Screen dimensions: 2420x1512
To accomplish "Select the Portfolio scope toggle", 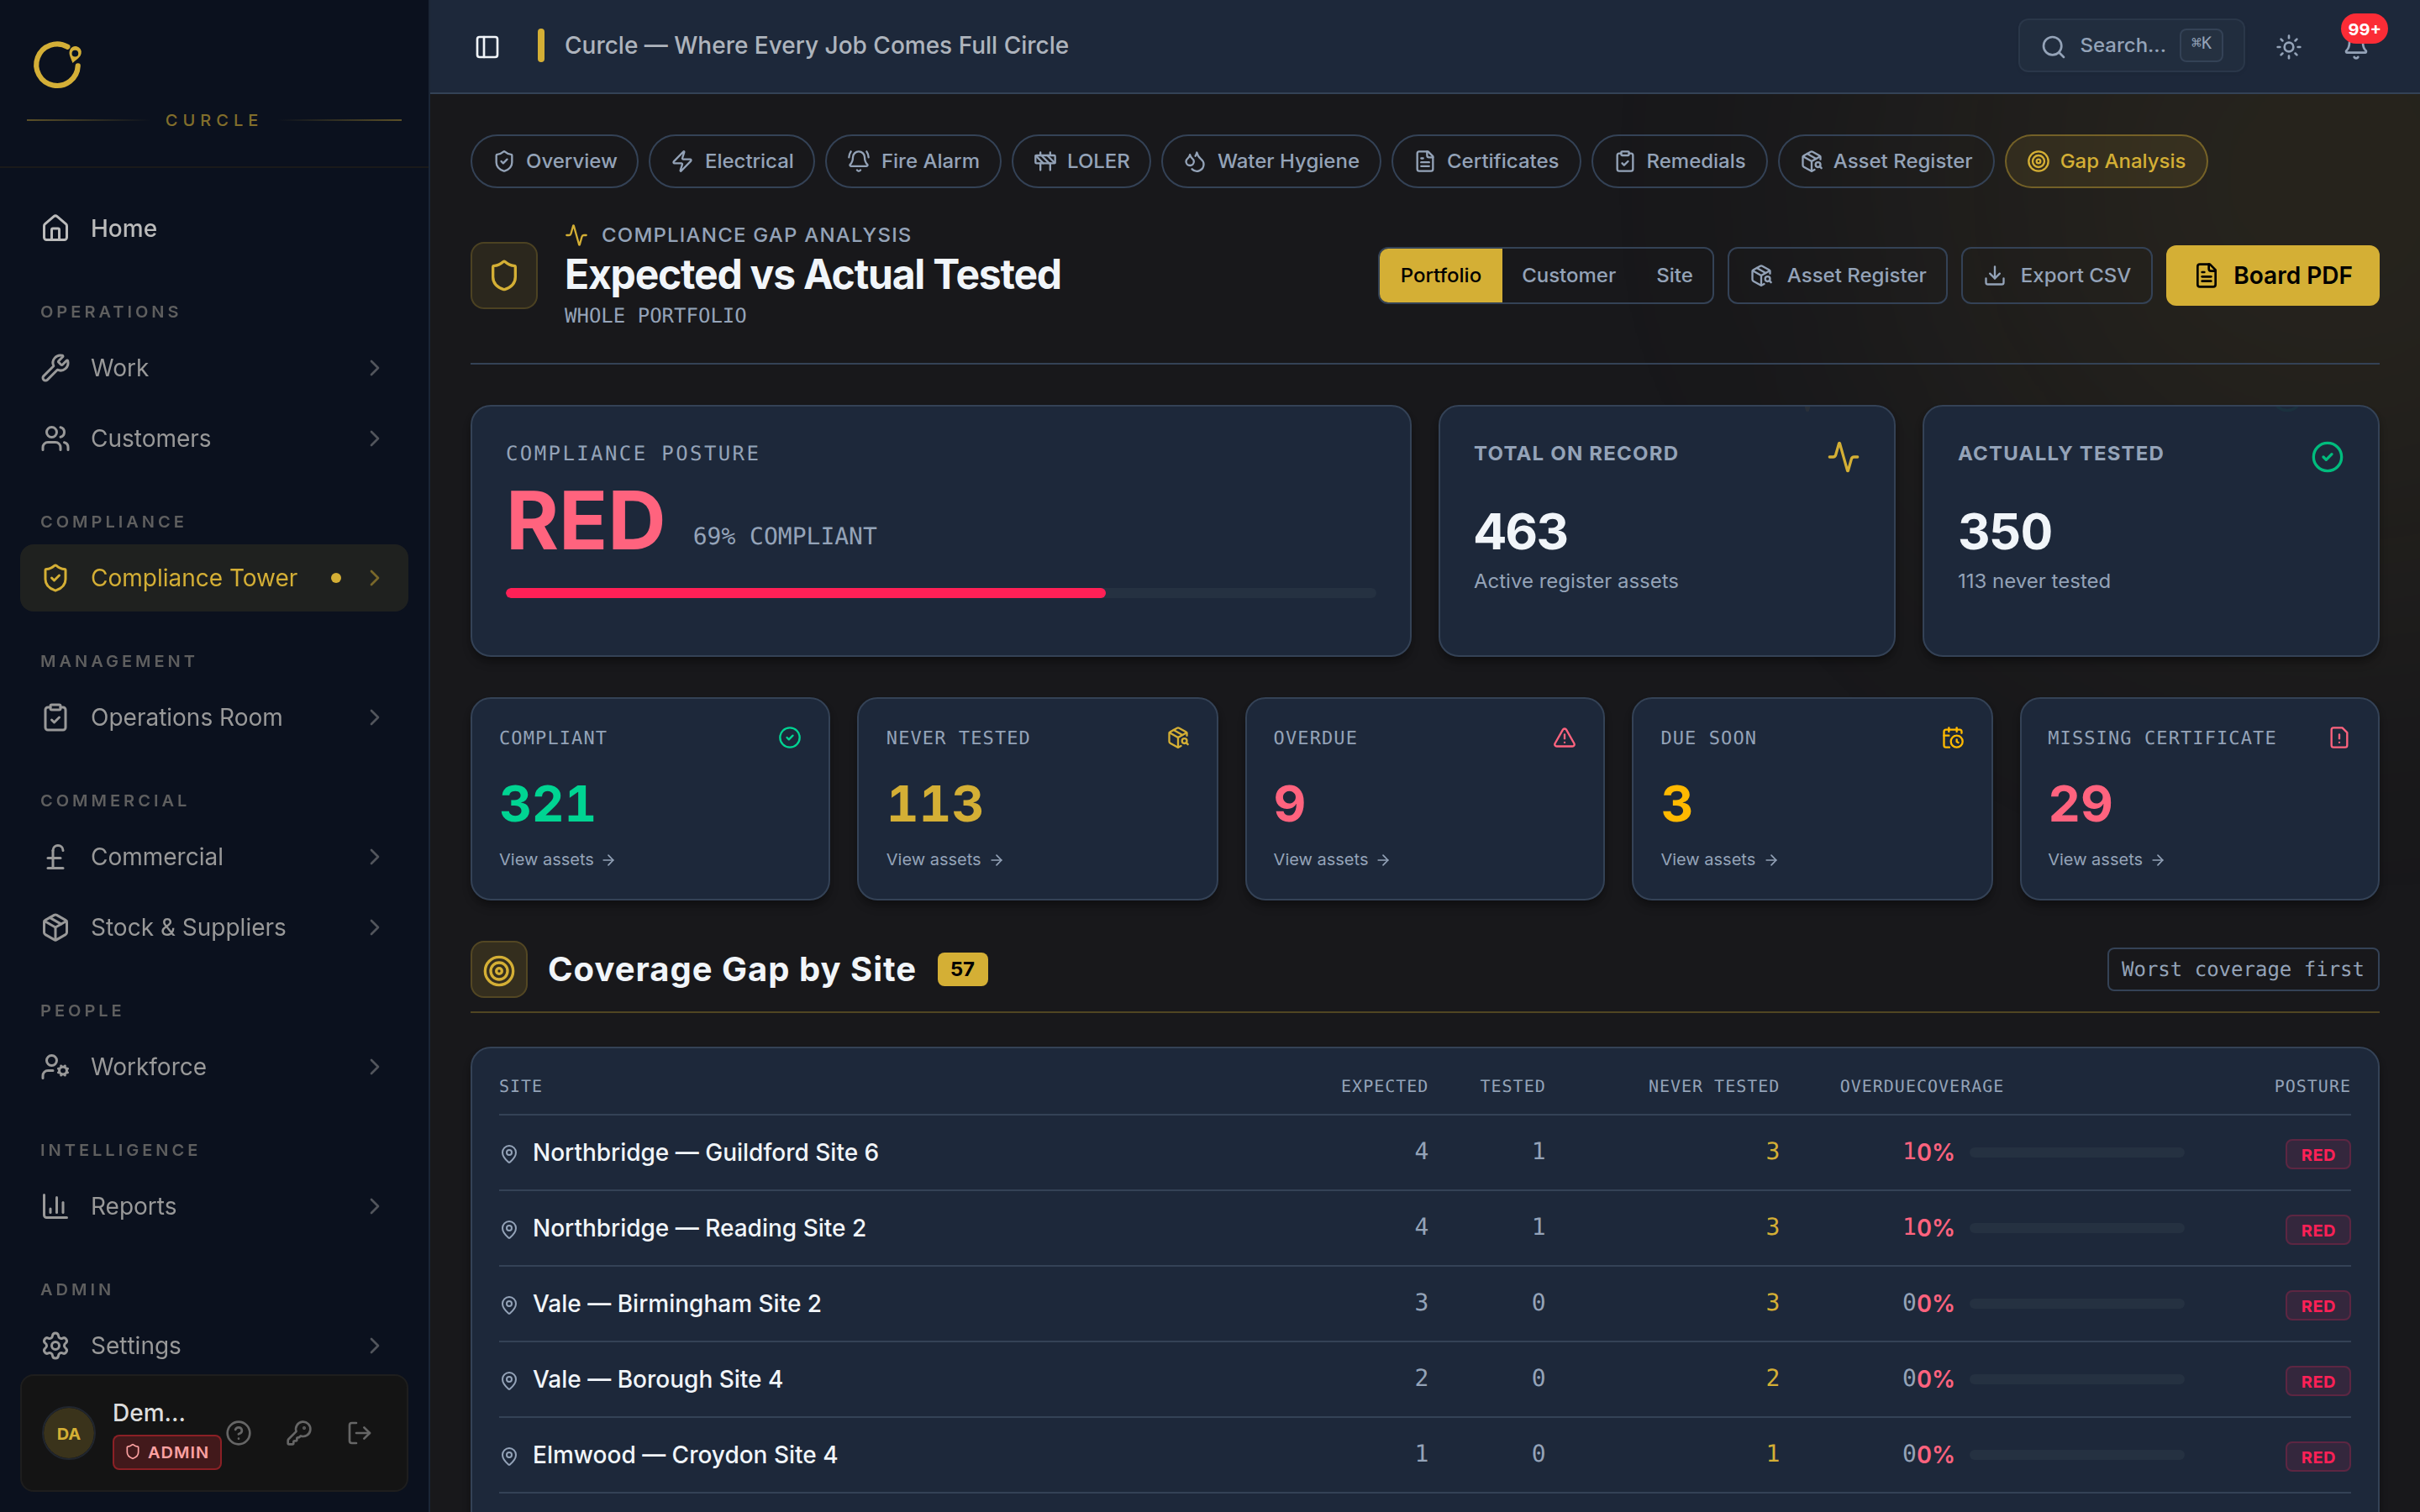I will 1440,275.
